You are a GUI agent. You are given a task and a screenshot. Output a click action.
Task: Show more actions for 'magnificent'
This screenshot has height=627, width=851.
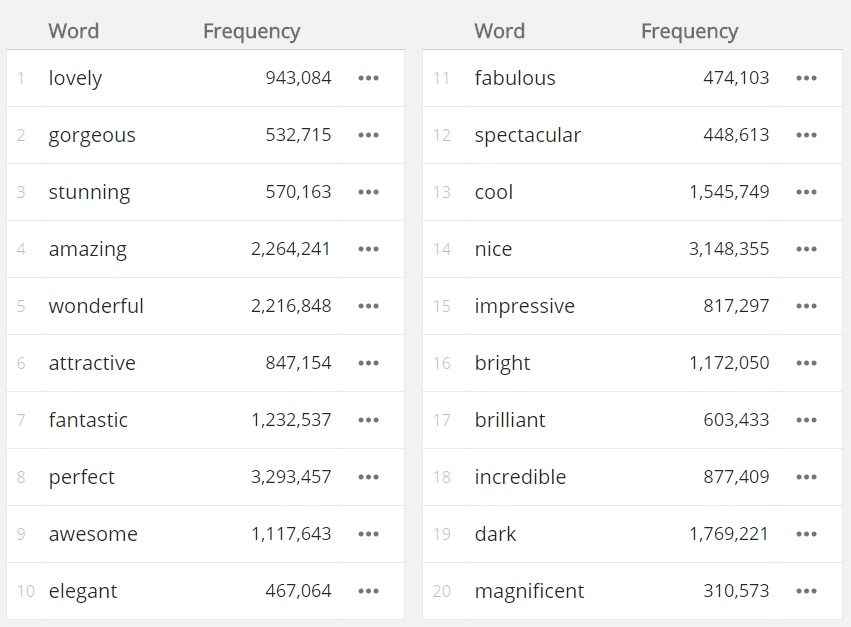pos(806,591)
